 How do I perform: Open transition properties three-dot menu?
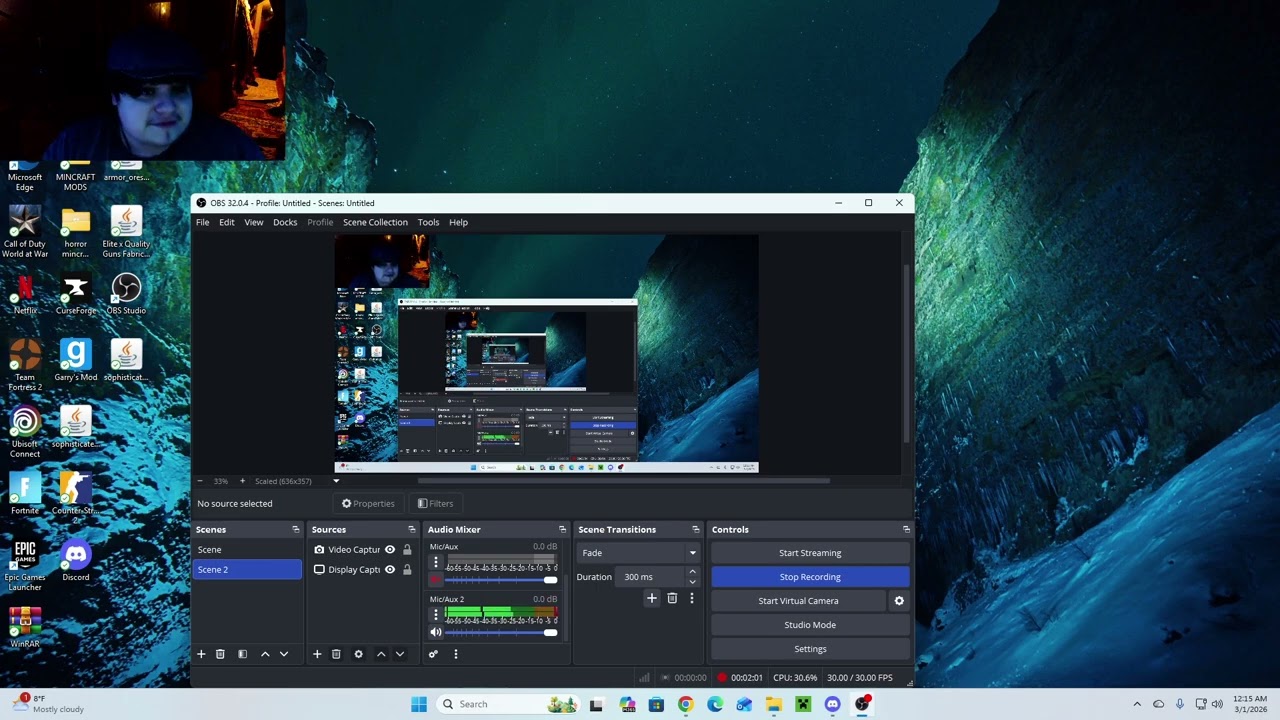[x=691, y=598]
